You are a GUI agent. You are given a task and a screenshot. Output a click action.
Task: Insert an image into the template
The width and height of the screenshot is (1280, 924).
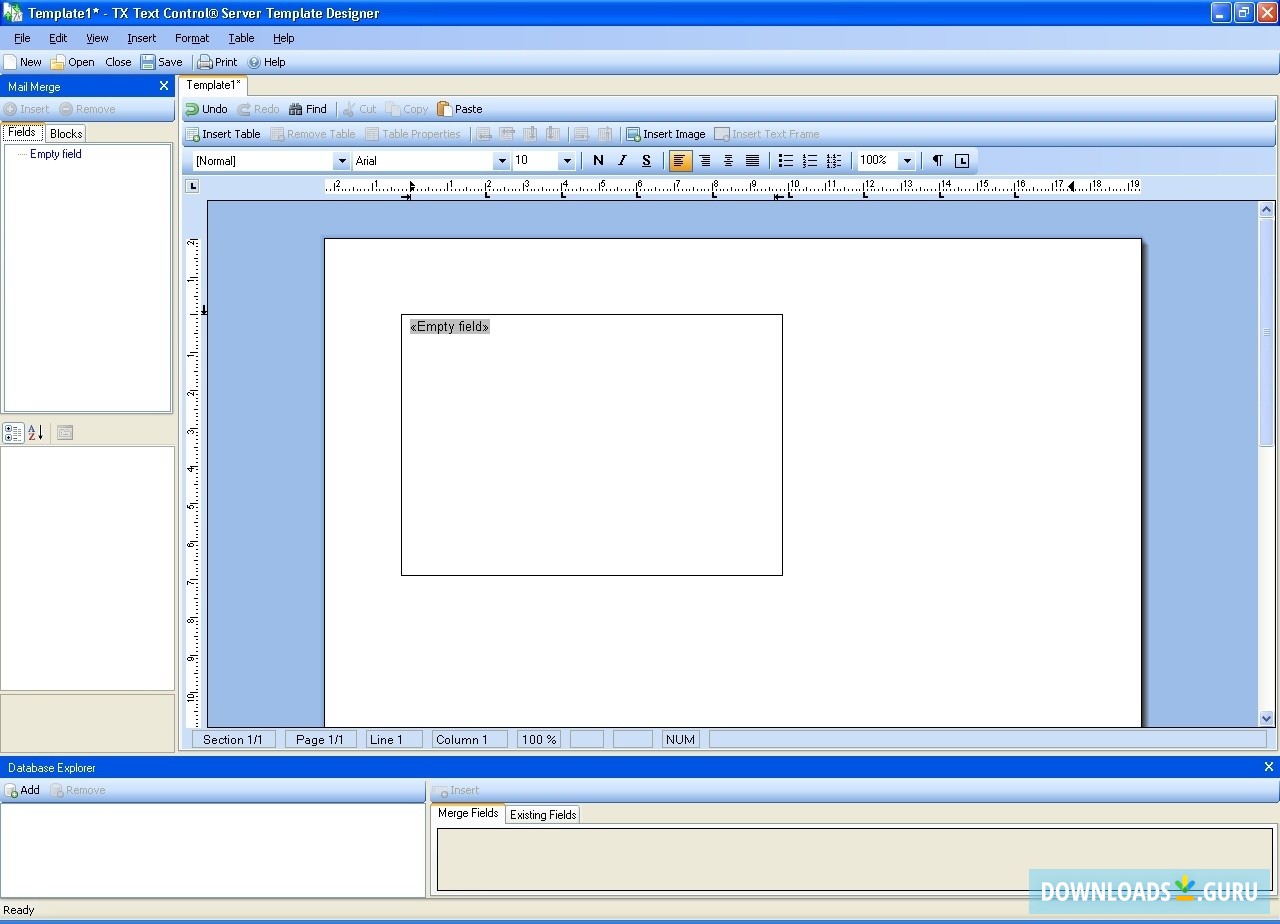pyautogui.click(x=665, y=133)
